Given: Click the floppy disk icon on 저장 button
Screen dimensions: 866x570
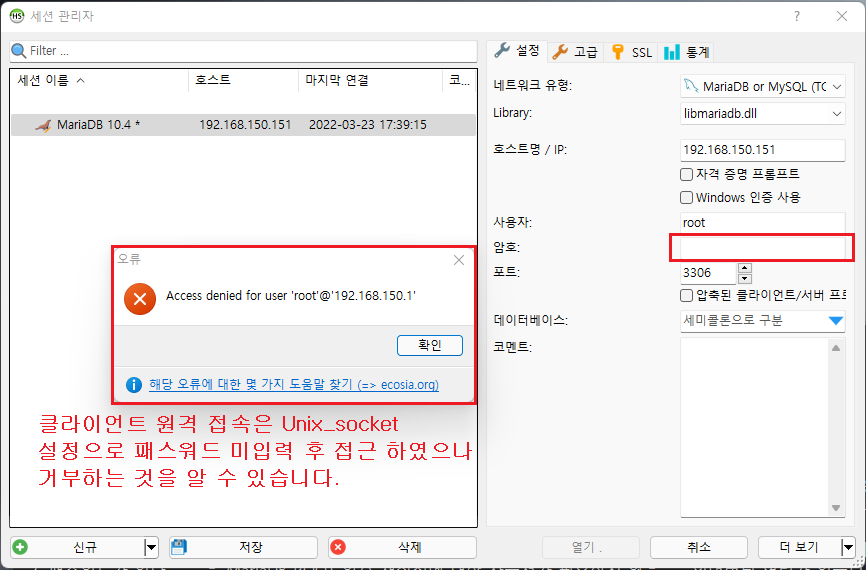Looking at the screenshot, I should tap(178, 547).
